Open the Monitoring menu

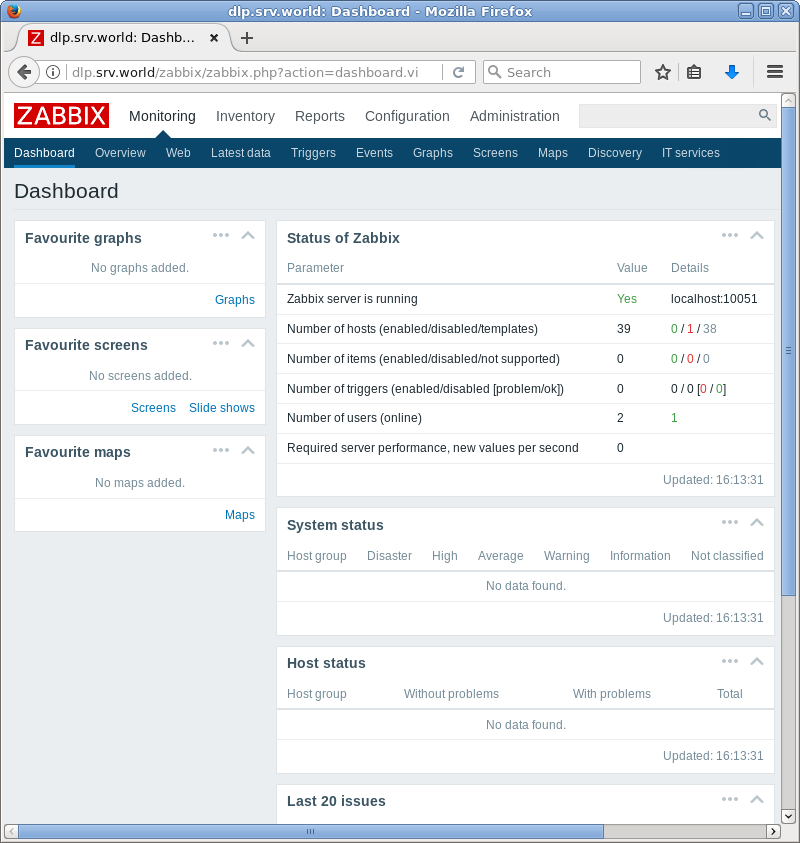click(162, 116)
